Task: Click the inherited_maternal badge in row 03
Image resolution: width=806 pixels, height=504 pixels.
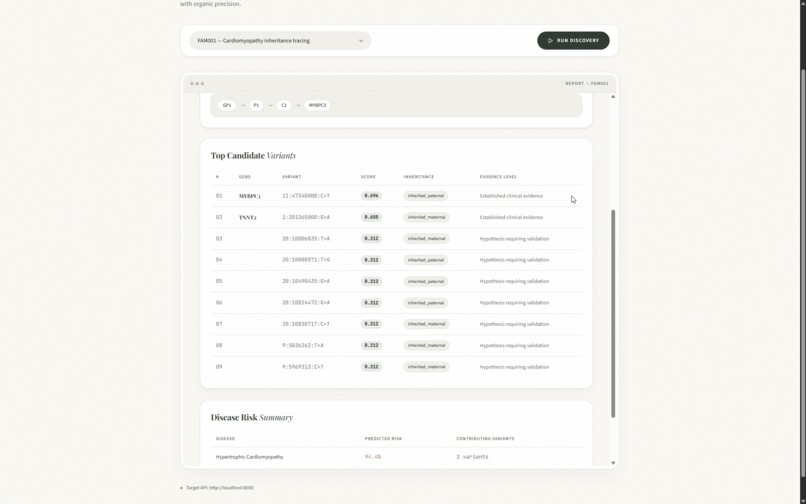Action: [x=426, y=239]
